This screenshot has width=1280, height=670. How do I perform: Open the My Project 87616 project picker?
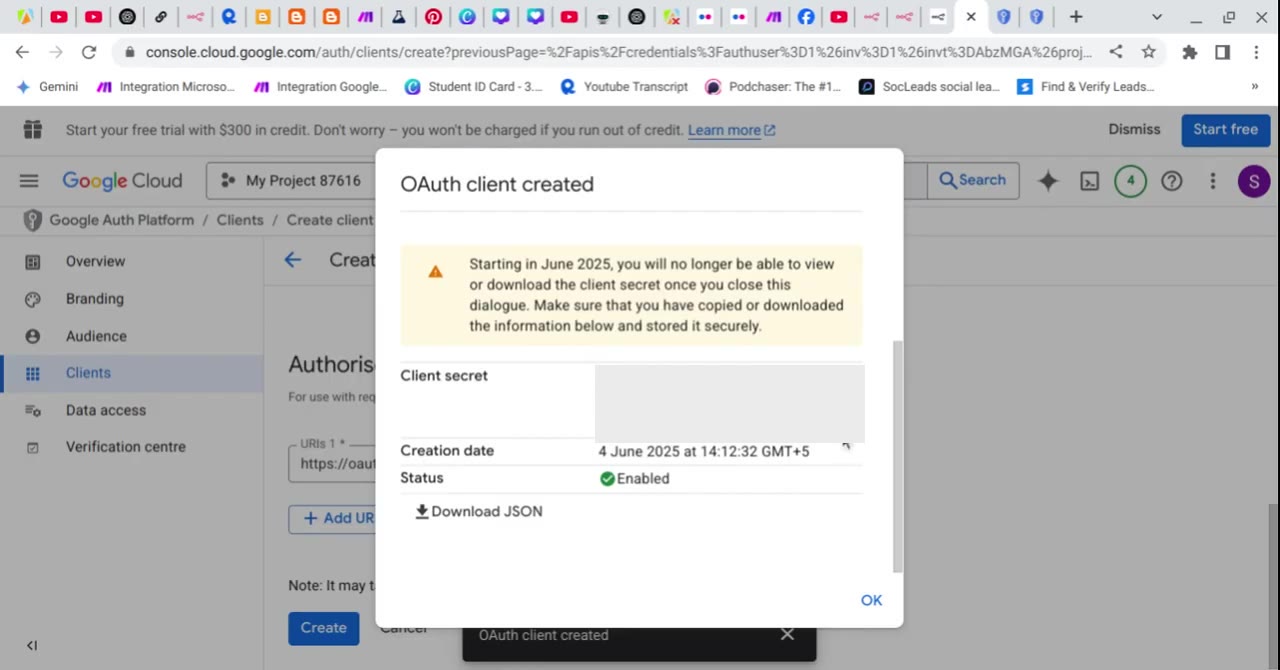coord(292,181)
